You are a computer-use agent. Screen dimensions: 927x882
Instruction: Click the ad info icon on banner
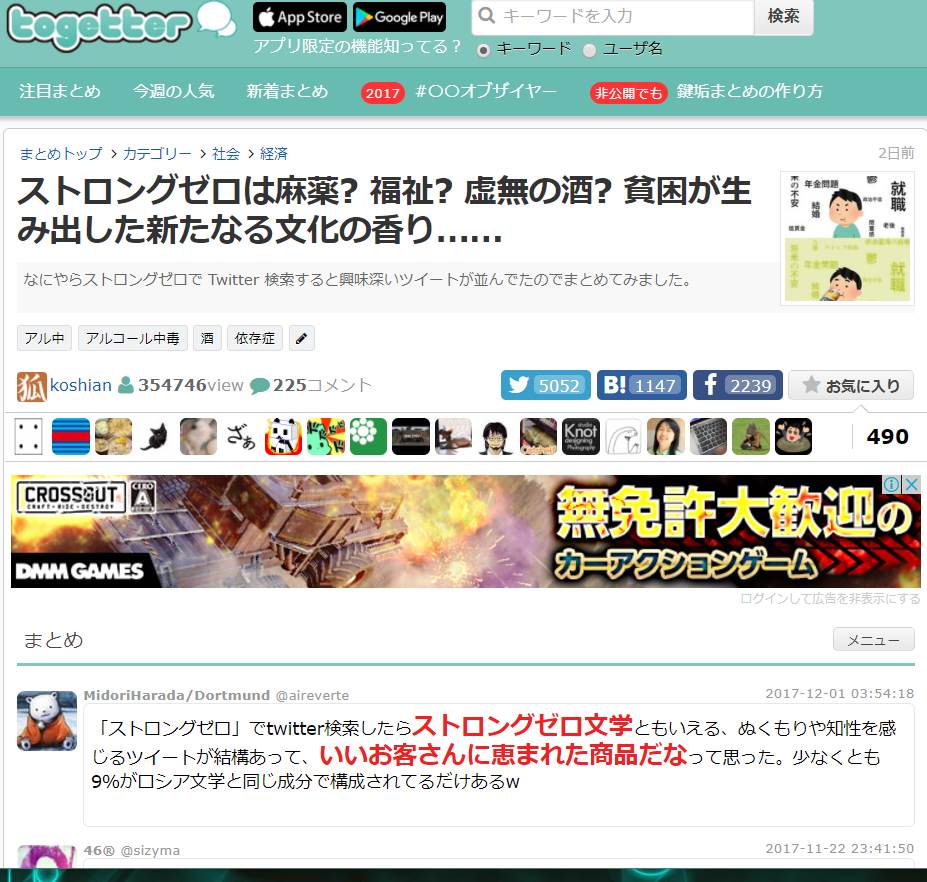891,484
